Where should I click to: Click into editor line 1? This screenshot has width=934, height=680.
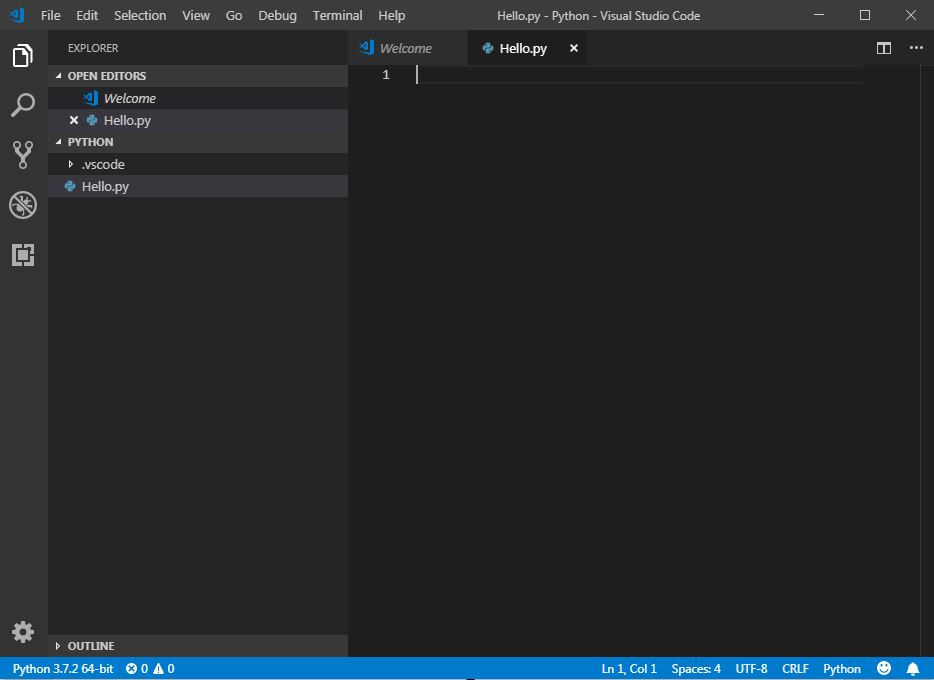point(638,74)
